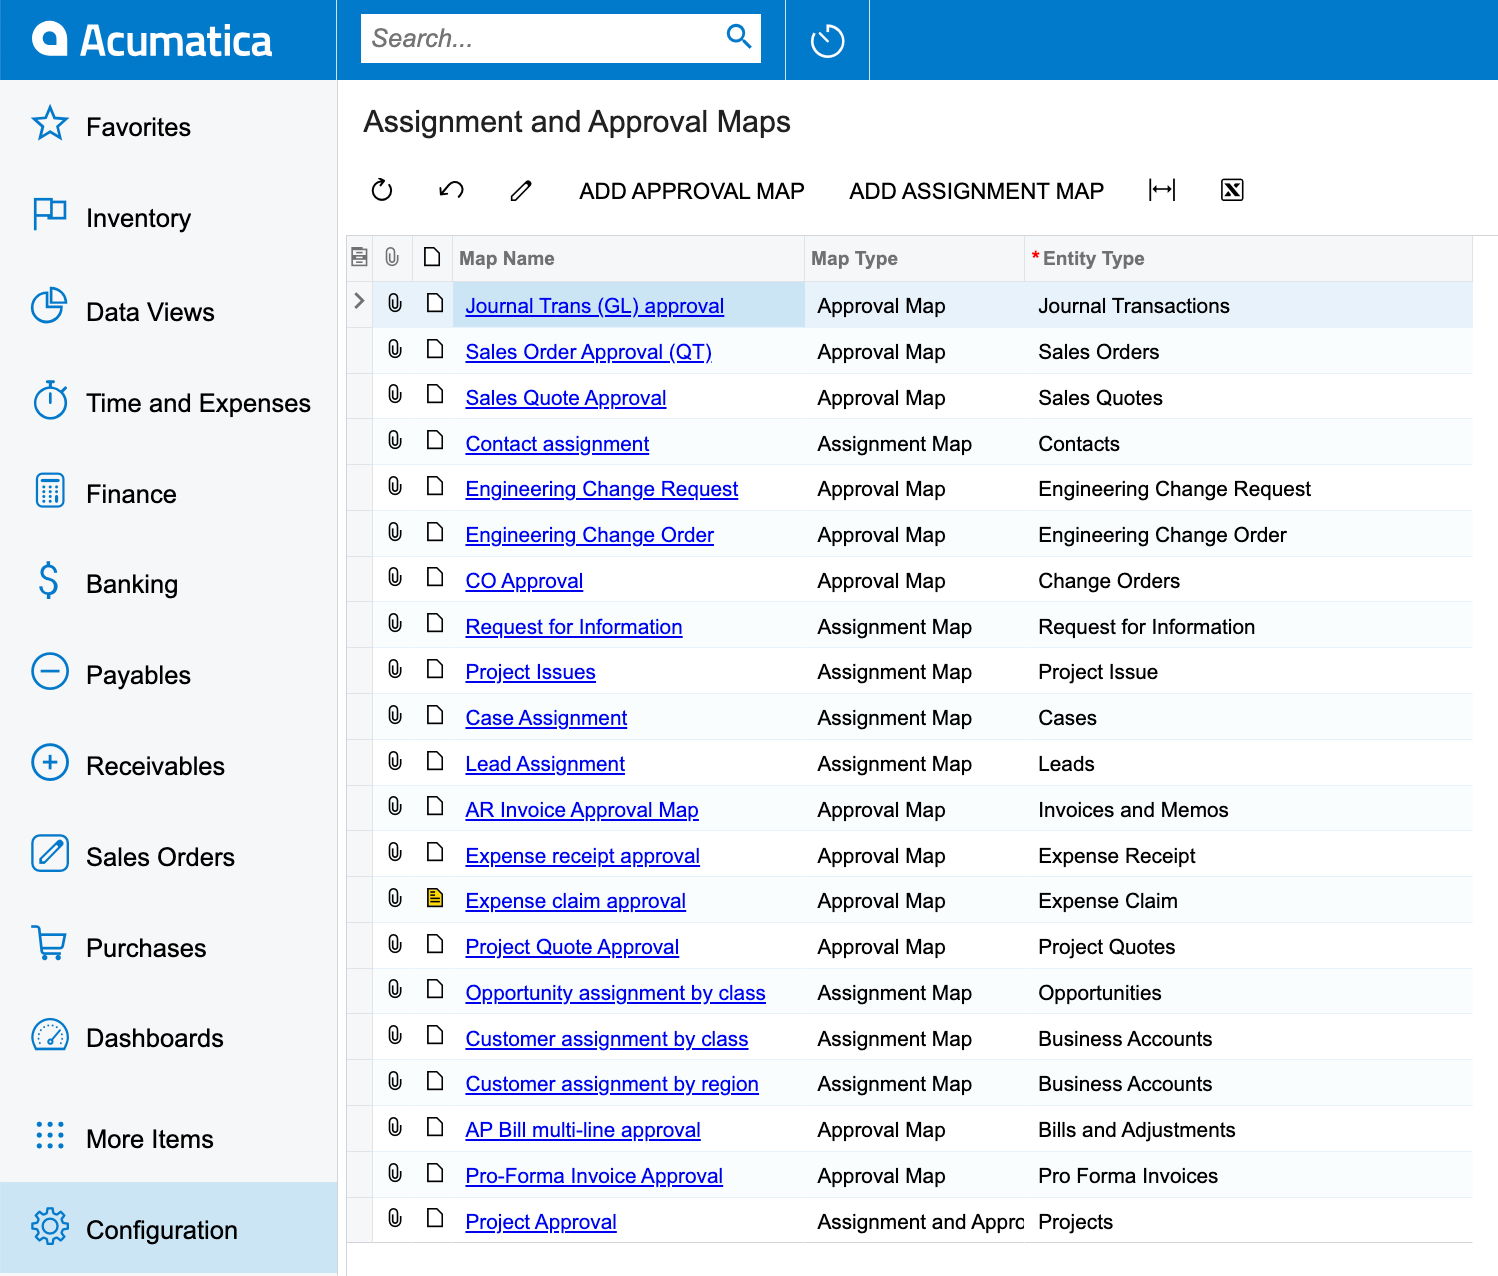Click the paperclip on Project Issues row
Image resolution: width=1498 pixels, height=1276 pixels.
pos(395,669)
